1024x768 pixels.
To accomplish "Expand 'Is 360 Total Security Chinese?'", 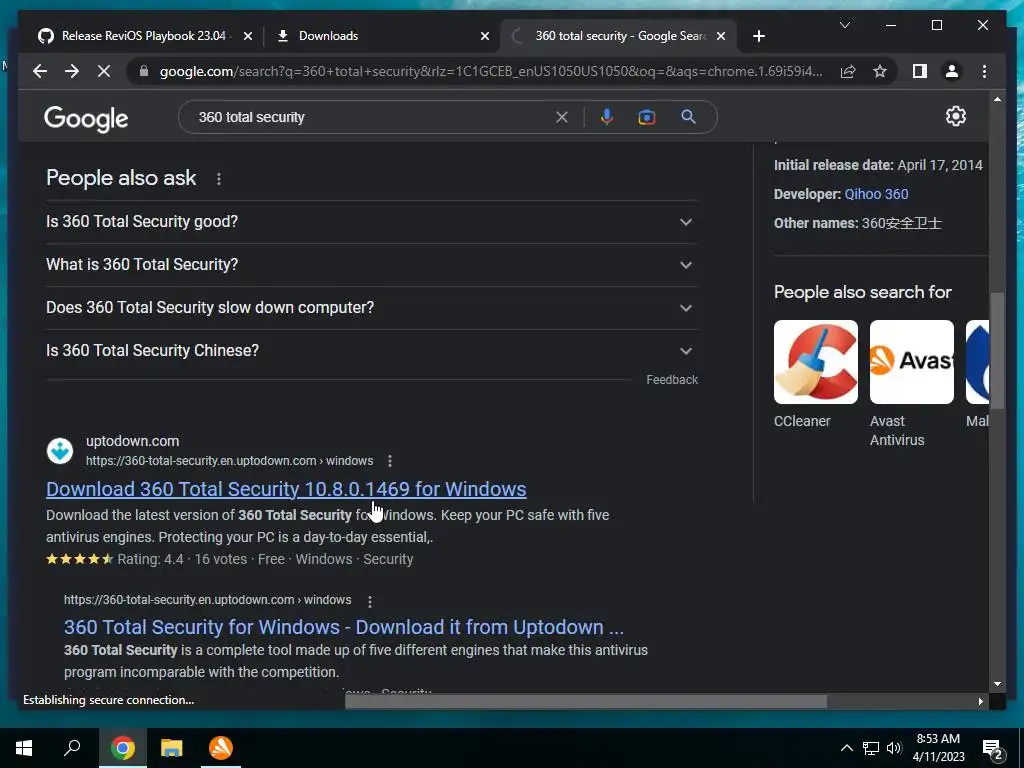I will click(x=372, y=351).
